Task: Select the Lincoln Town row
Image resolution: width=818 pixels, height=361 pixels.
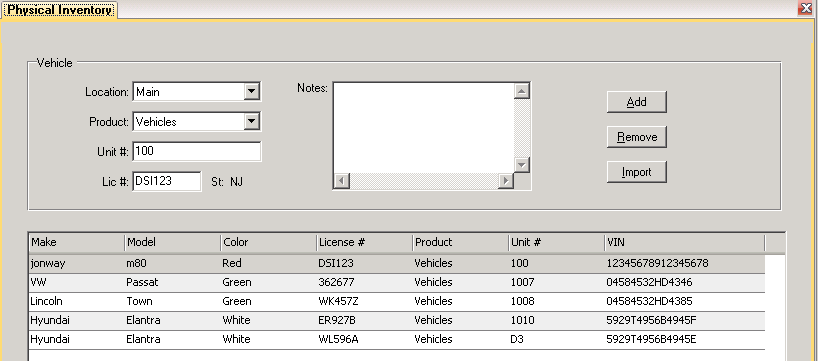Action: click(x=397, y=302)
